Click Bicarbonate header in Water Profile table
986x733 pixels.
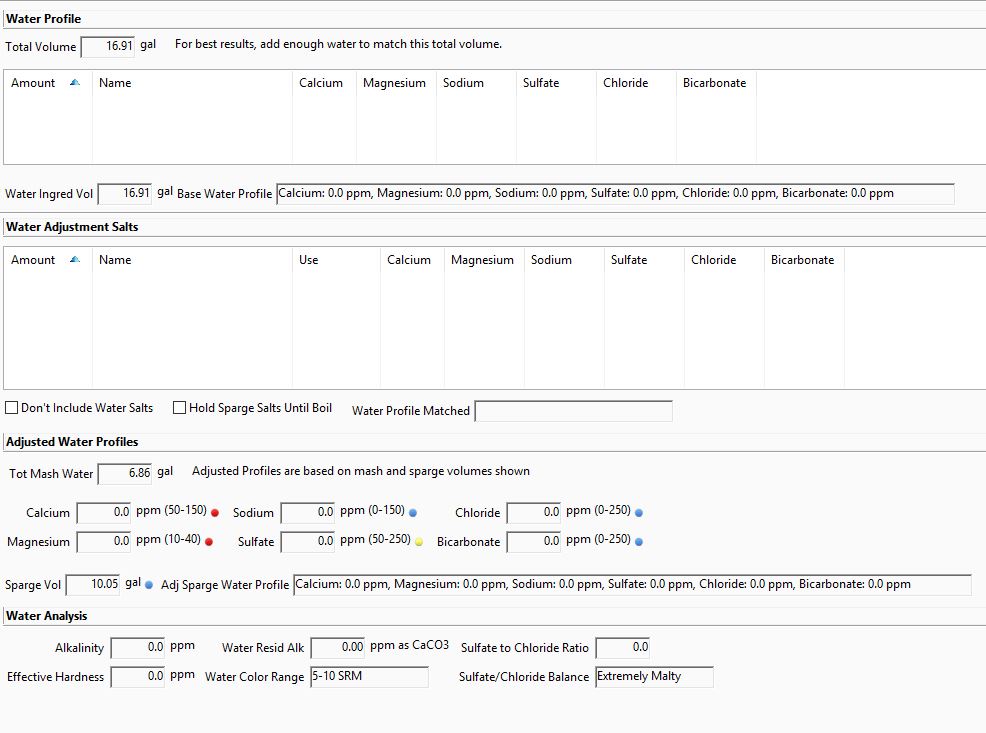tap(714, 83)
